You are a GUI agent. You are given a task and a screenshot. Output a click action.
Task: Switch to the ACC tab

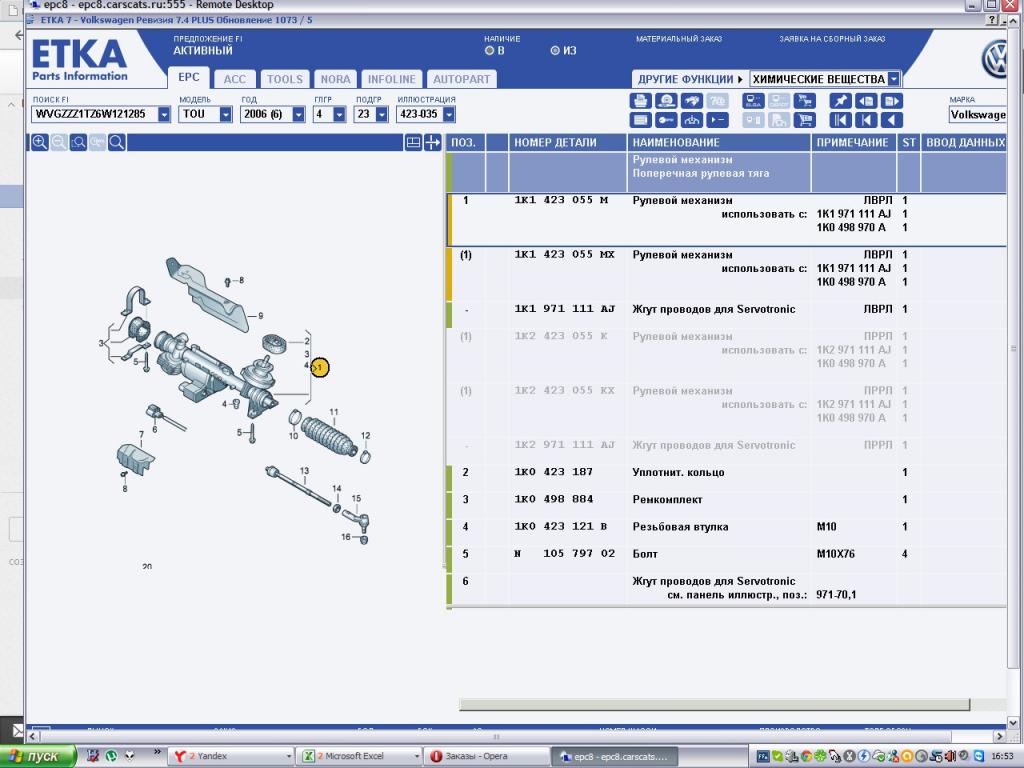(x=234, y=79)
